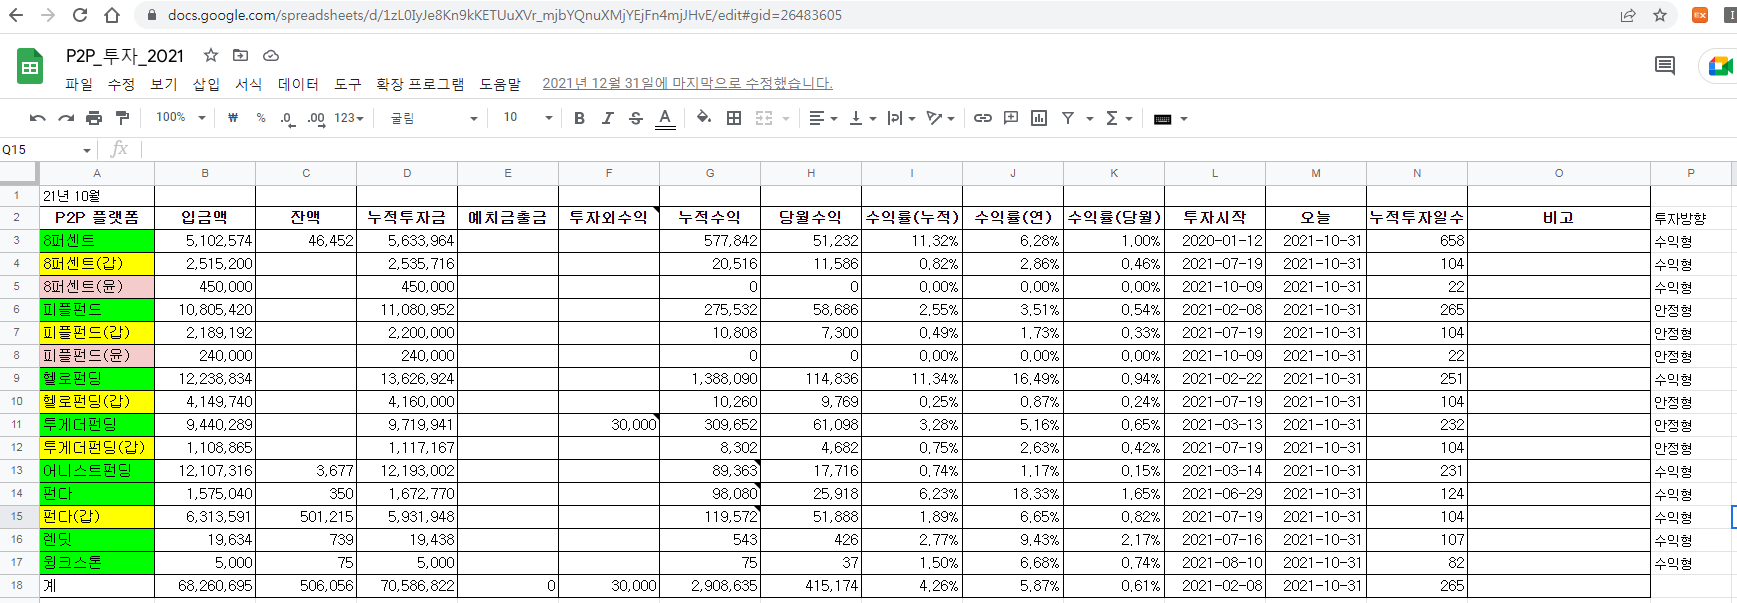Select row 15 header
The height and width of the screenshot is (603, 1737).
tap(17, 516)
